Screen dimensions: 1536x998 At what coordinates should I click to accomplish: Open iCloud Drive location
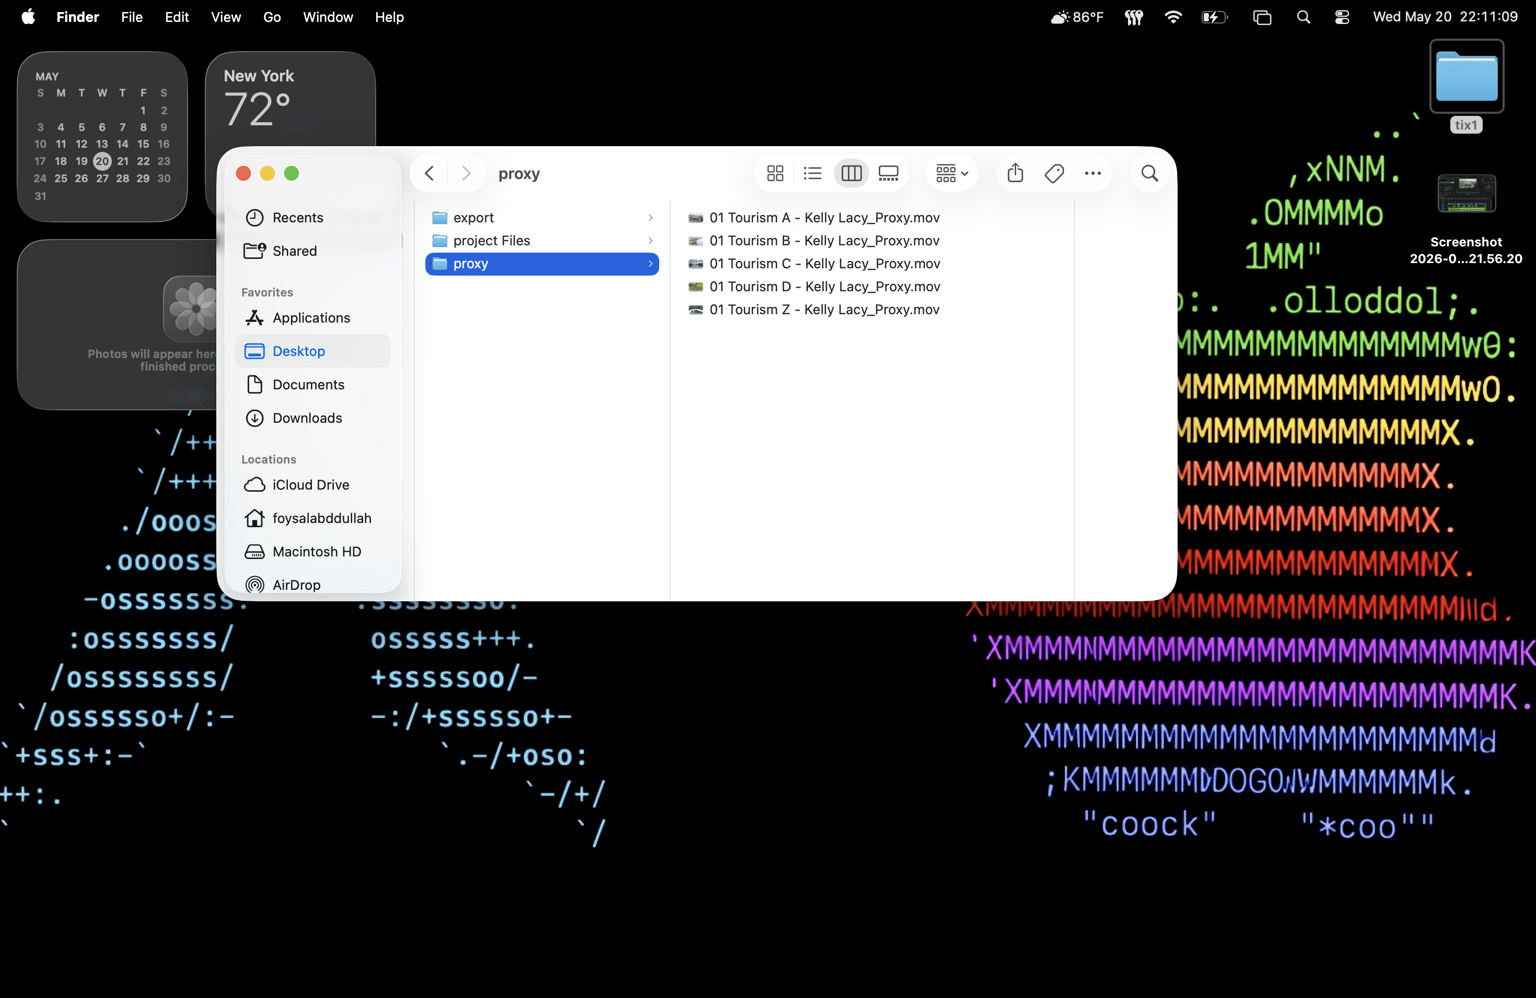click(313, 485)
